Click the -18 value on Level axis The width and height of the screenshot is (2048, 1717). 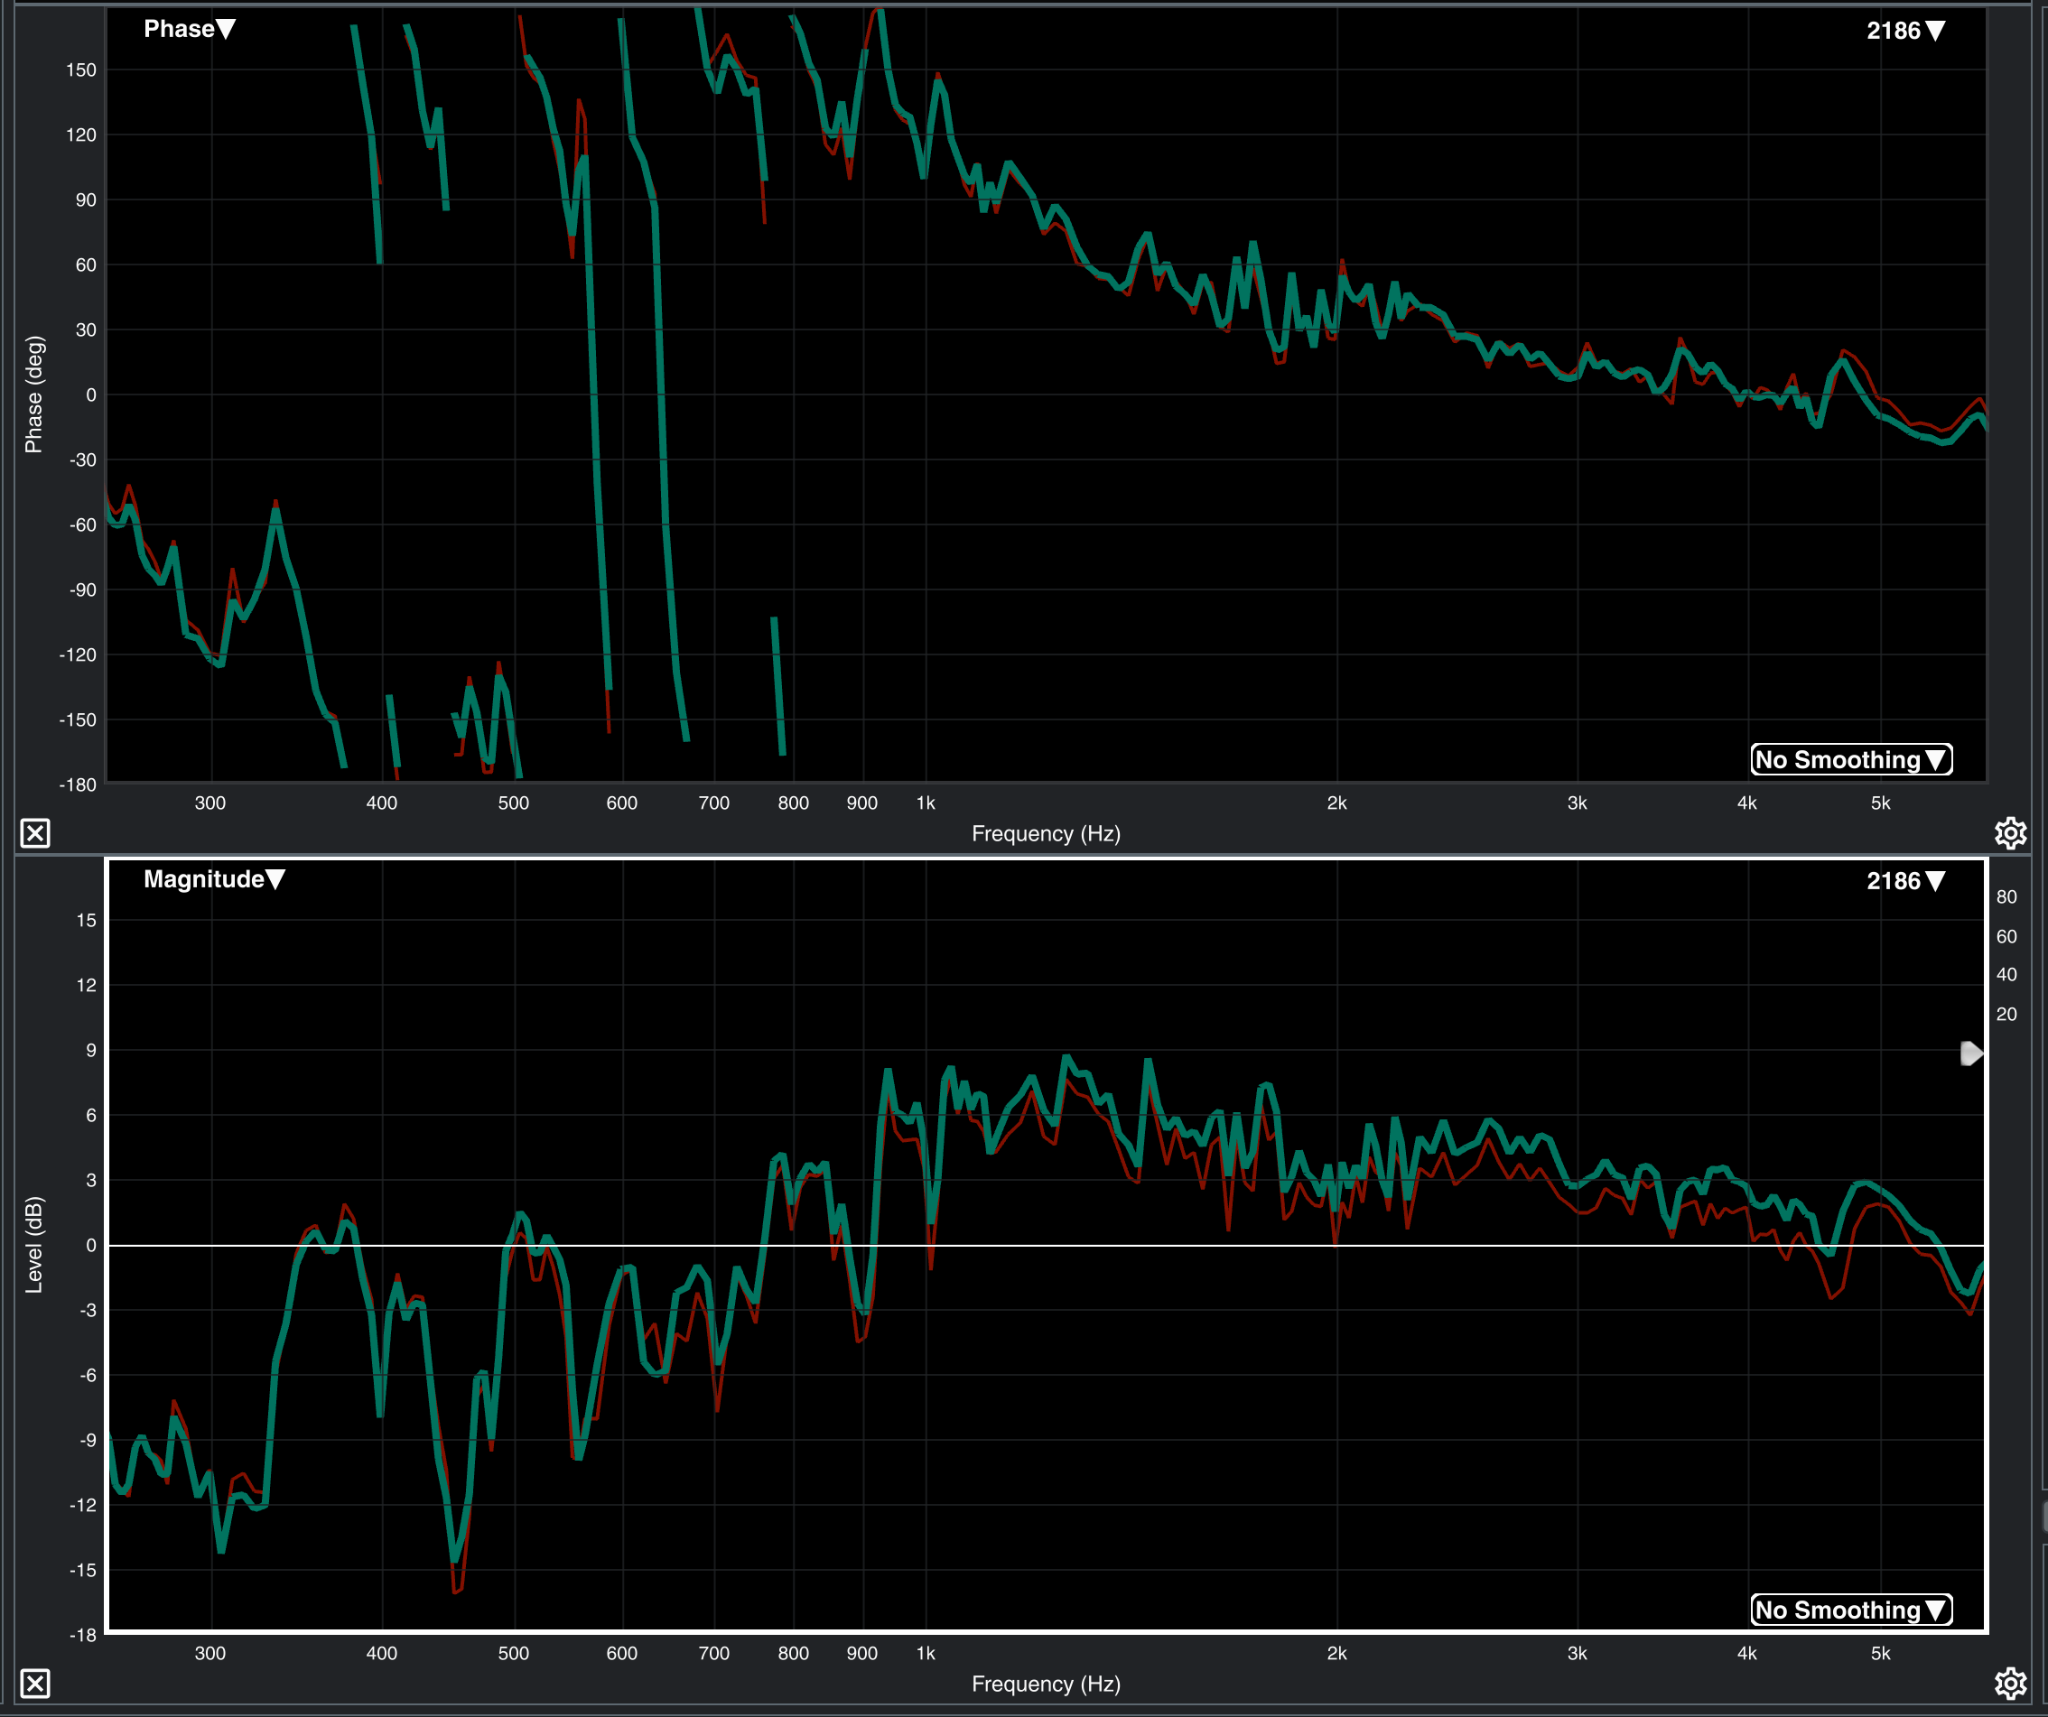click(x=83, y=1635)
